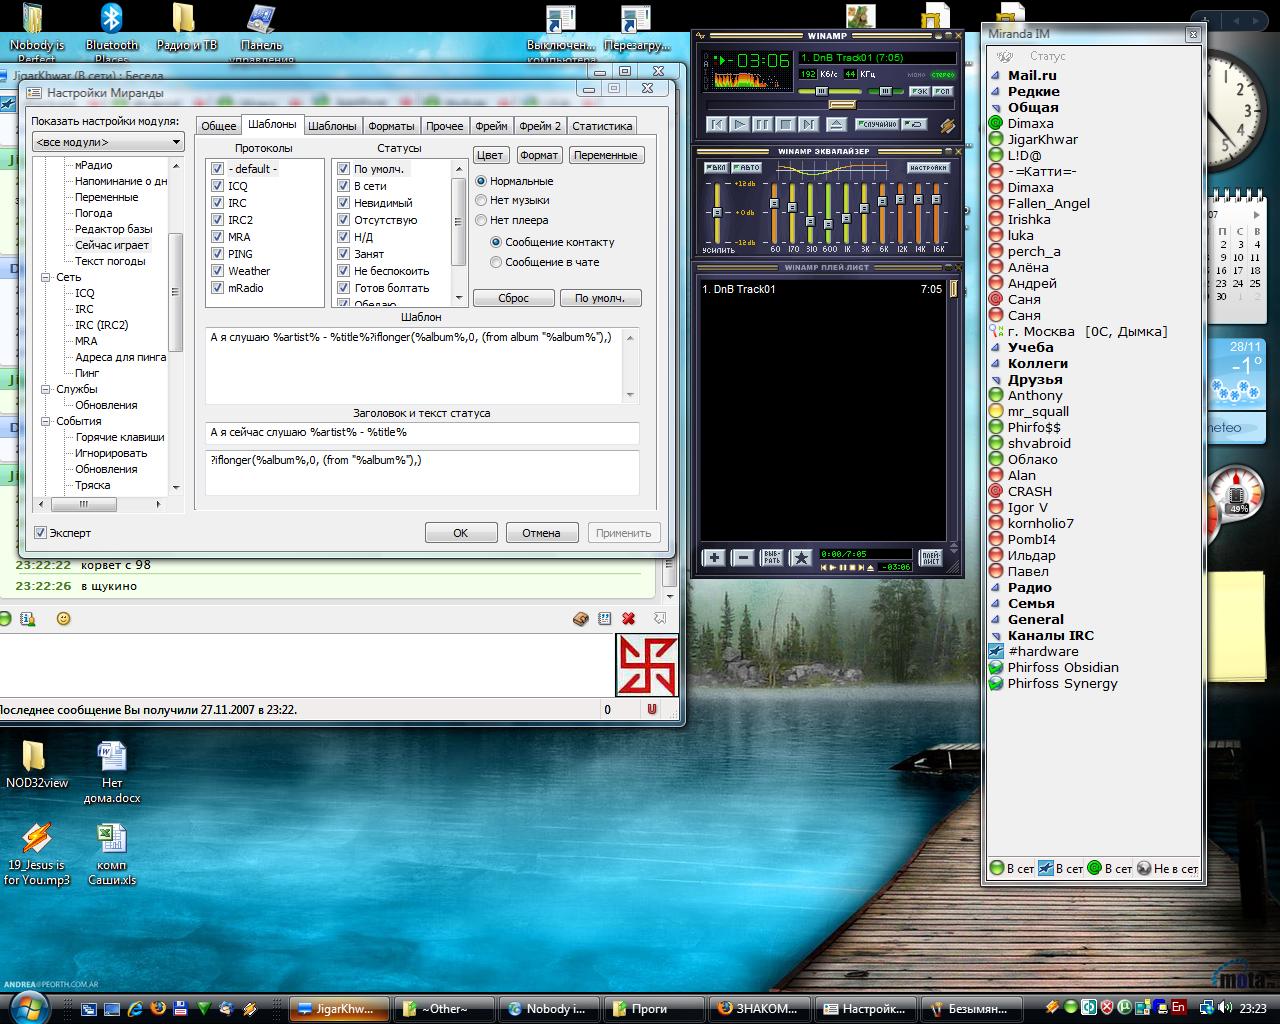Uncheck the Weather protocol checkbox
The image size is (1280, 1024).
(x=218, y=271)
